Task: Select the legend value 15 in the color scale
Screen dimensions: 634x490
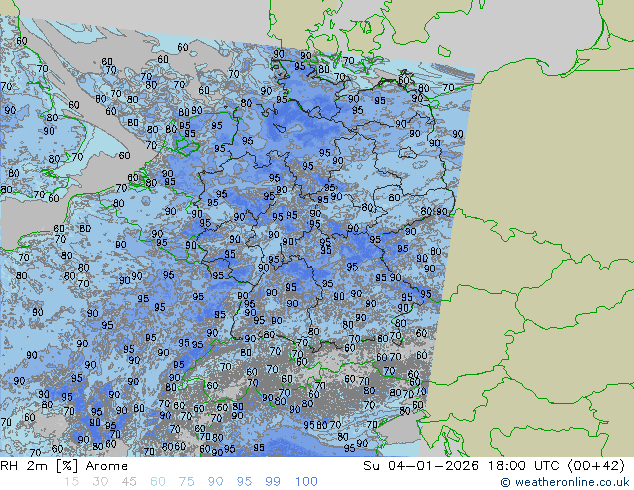Action: [71, 482]
